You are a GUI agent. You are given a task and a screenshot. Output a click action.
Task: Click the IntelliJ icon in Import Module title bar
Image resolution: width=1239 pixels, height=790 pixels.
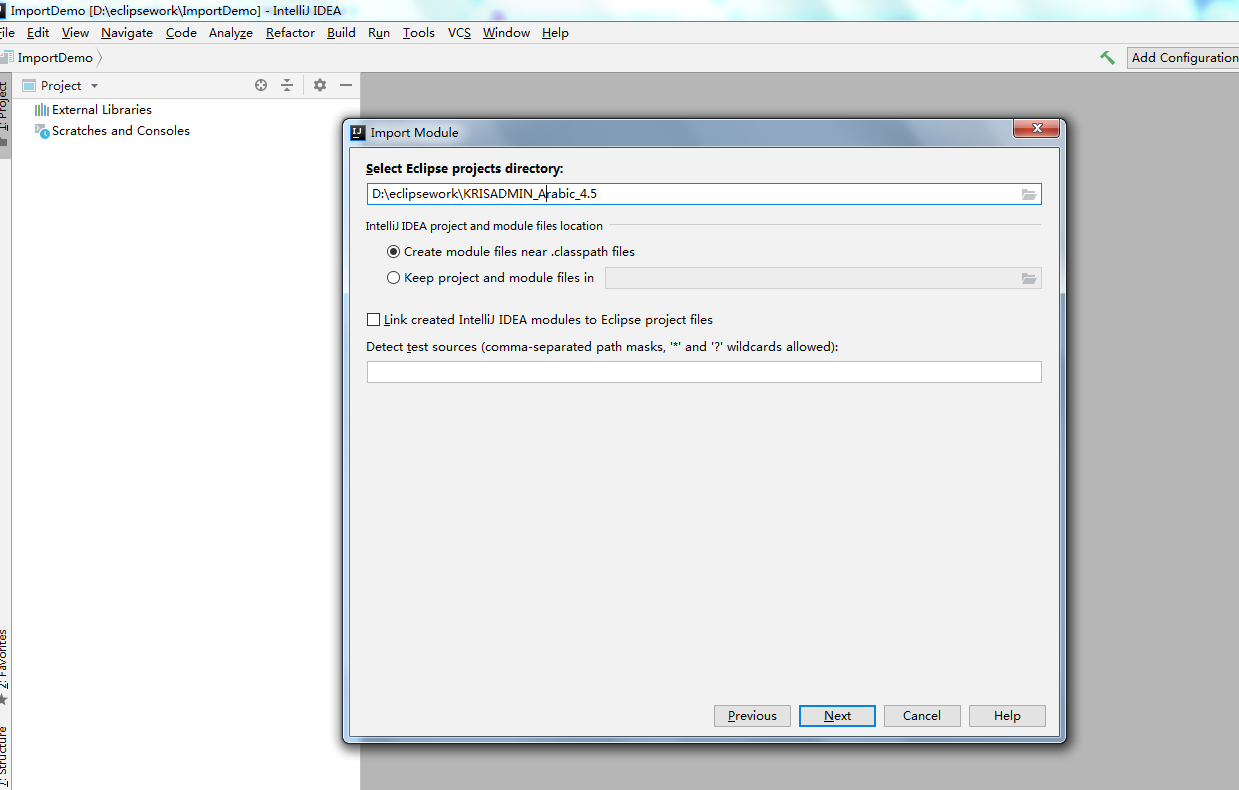[358, 132]
